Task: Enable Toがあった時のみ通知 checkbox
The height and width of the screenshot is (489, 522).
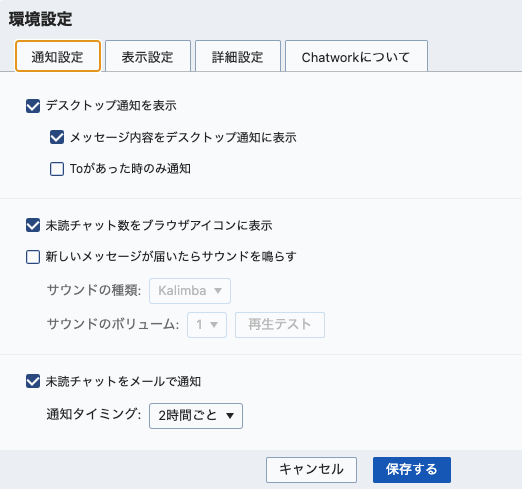Action: click(57, 169)
